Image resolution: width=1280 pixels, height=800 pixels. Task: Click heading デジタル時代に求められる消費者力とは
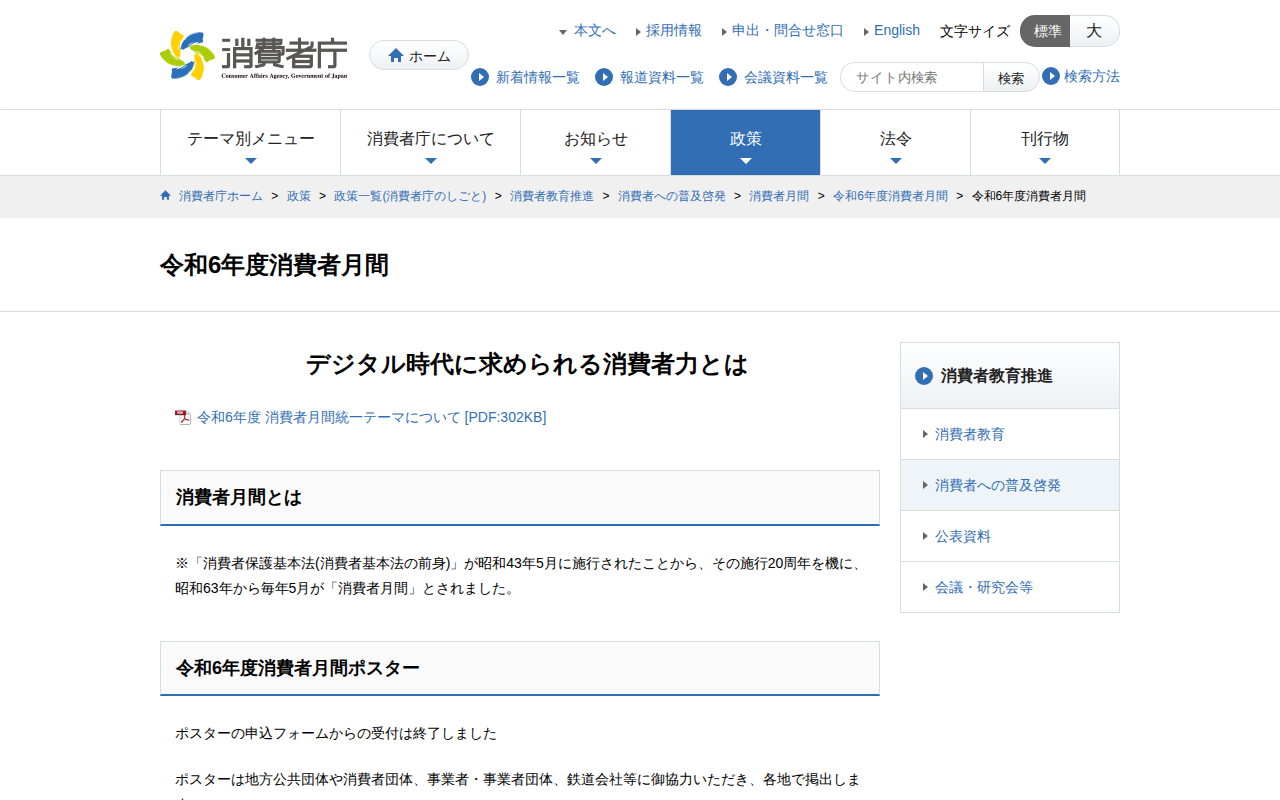point(527,364)
